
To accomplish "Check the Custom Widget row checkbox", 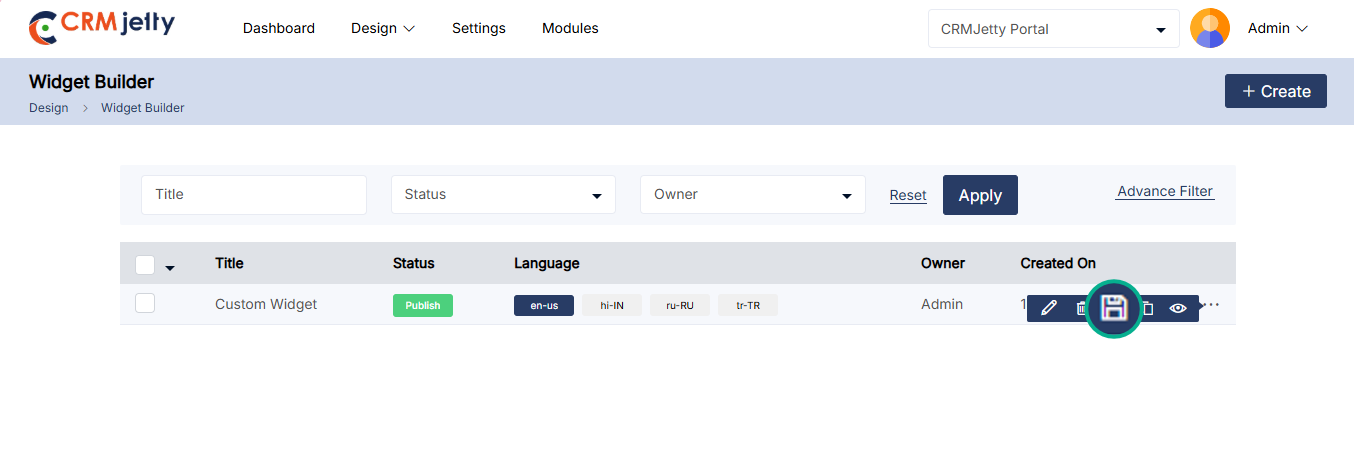I will 145,304.
